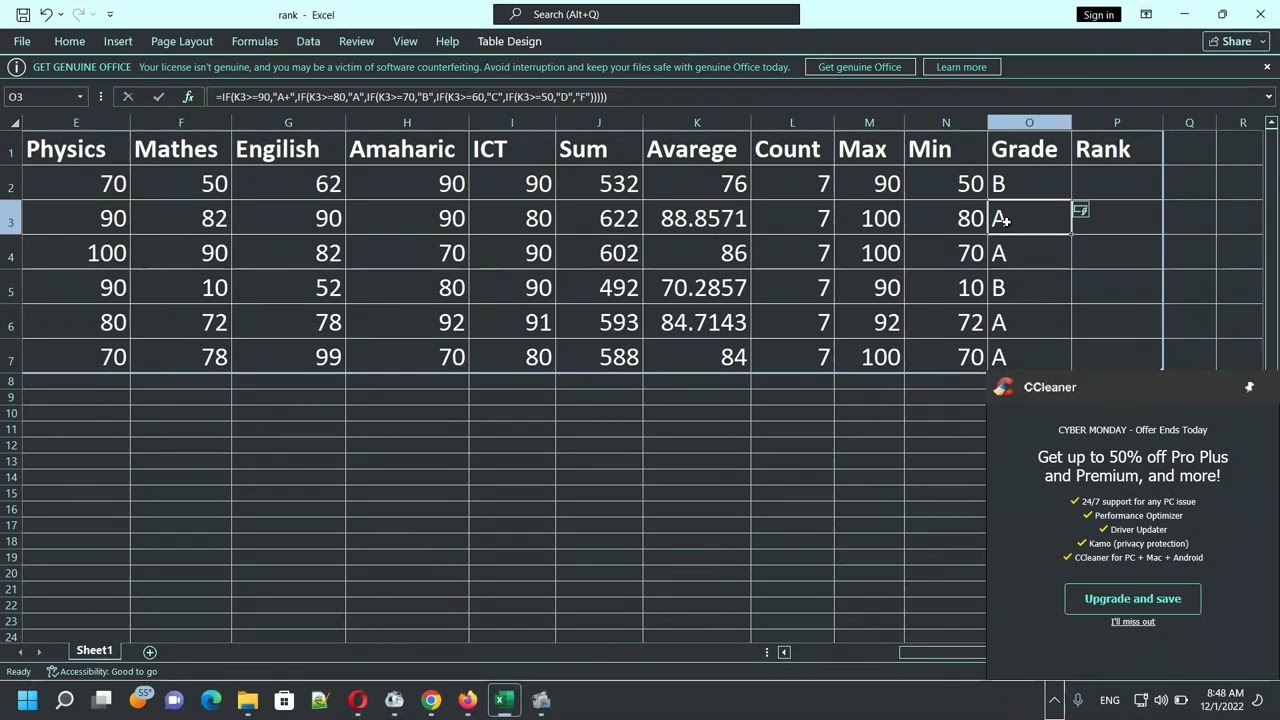
Task: Customize Quick Access Toolbar dropdown
Action: click(x=110, y=14)
